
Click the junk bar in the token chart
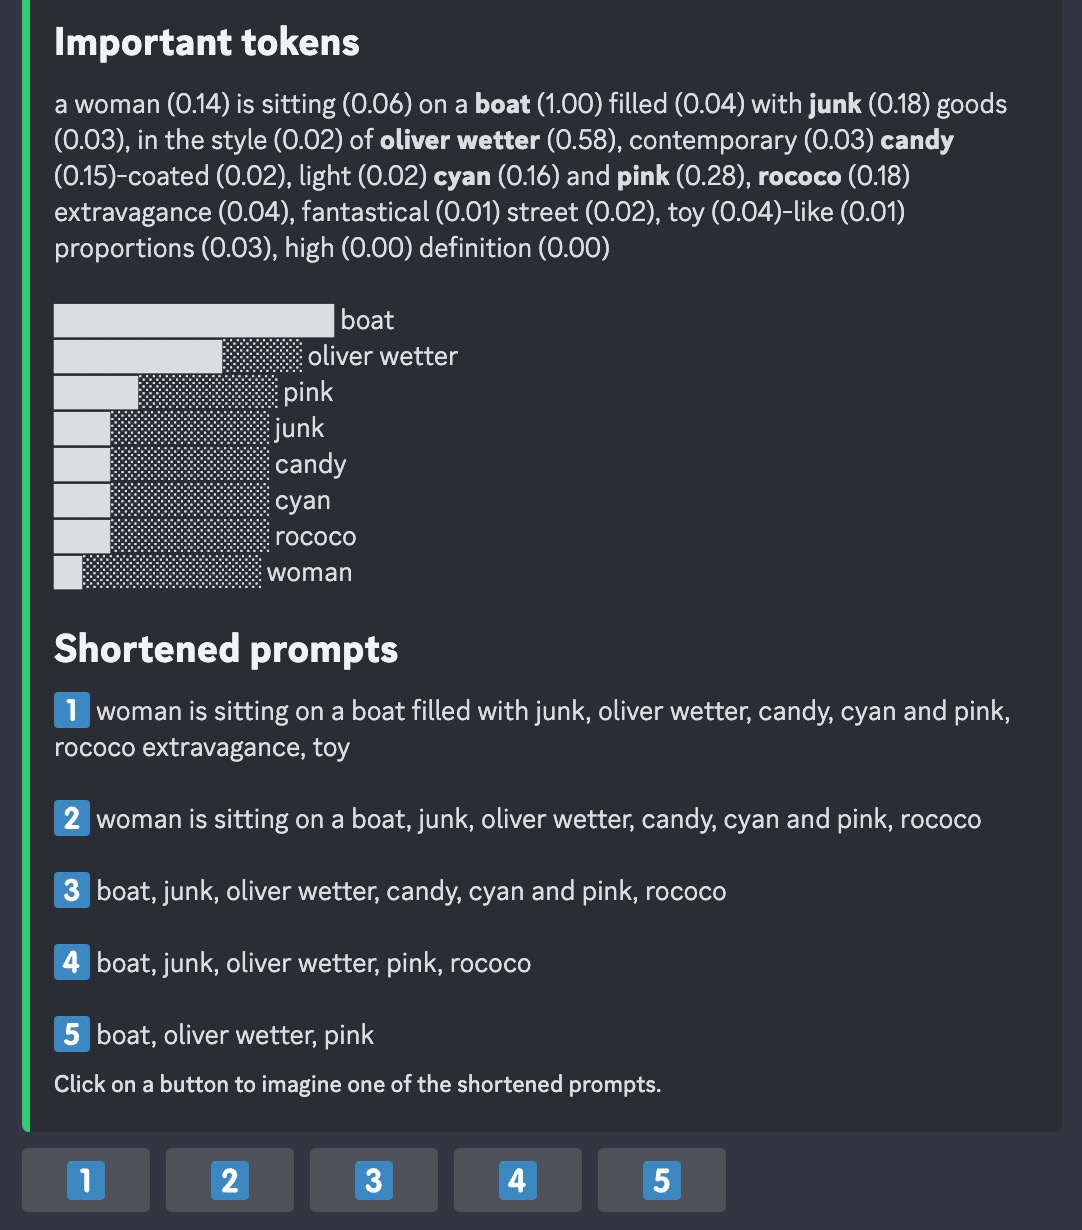[x=161, y=429]
